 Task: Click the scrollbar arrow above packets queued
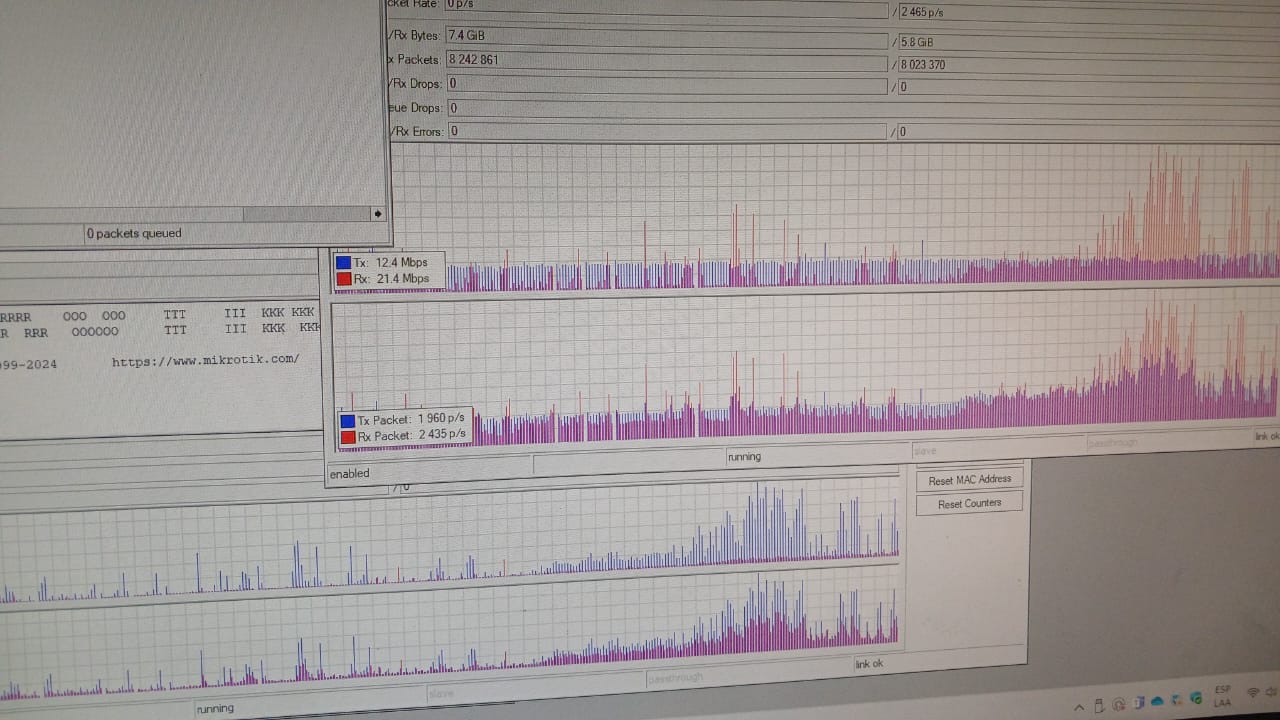click(377, 213)
